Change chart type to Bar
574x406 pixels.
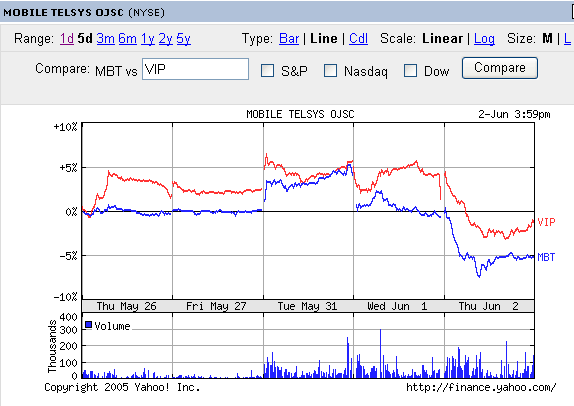289,38
